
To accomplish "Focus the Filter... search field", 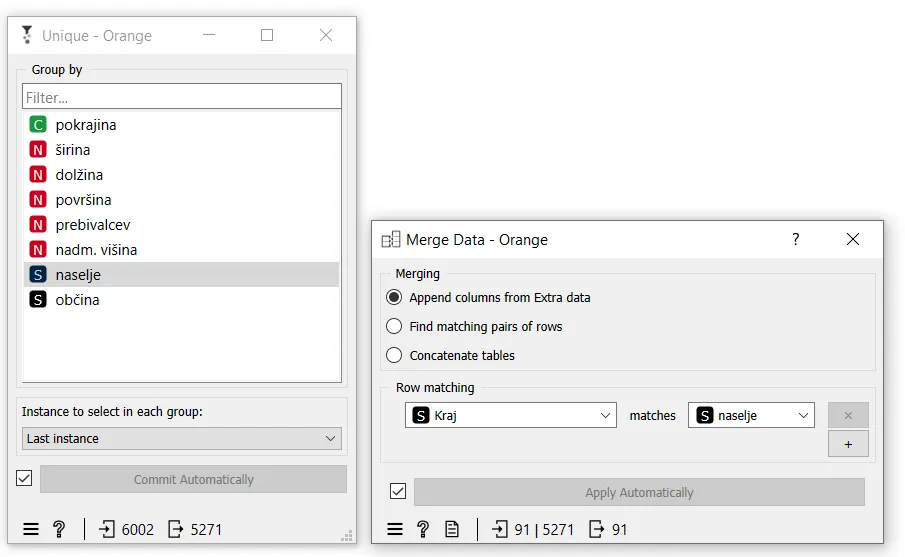I will [182, 97].
